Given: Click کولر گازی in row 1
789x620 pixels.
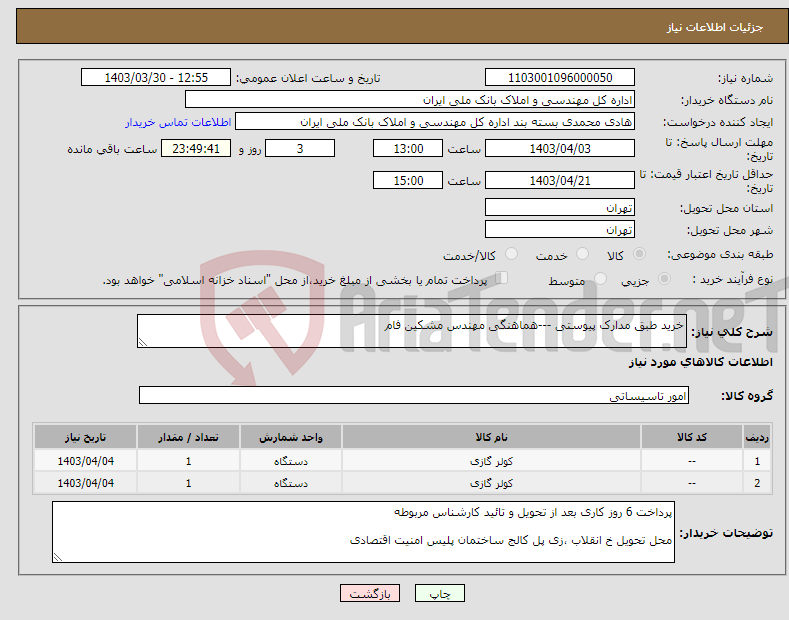Looking at the screenshot, I should click(x=491, y=461).
